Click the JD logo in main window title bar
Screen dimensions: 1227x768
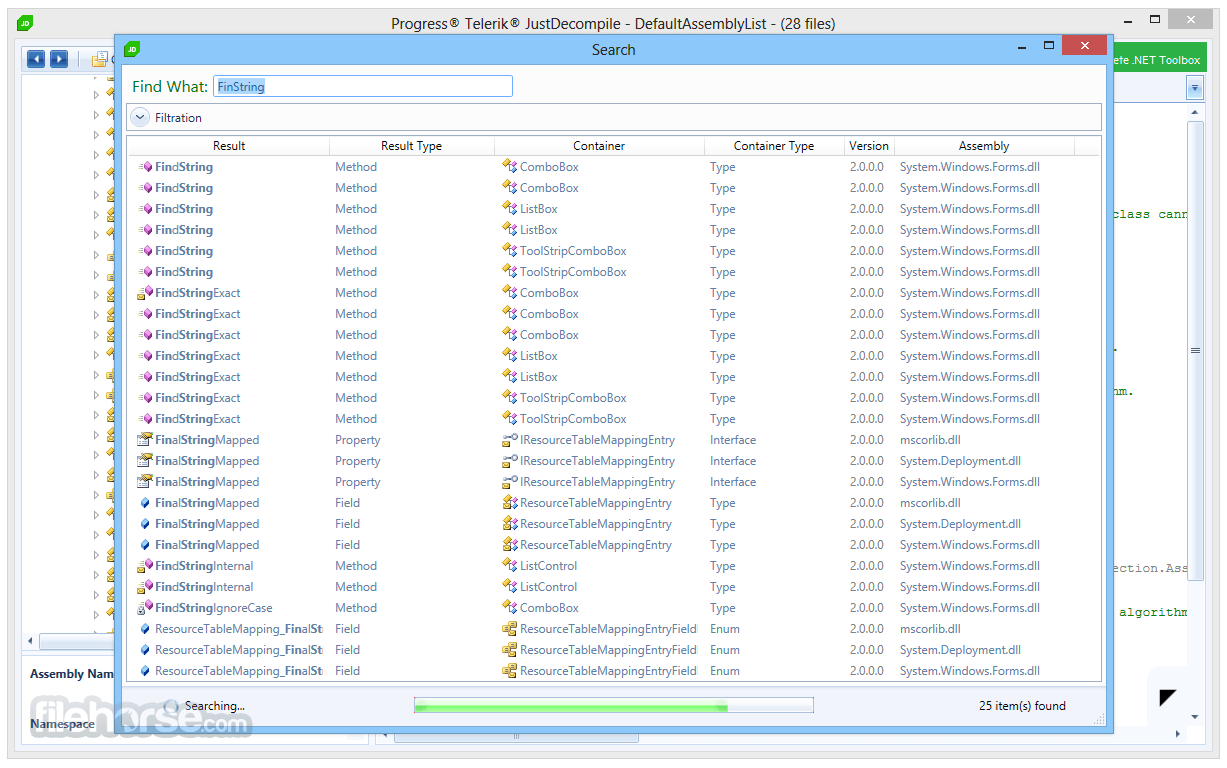pyautogui.click(x=25, y=22)
